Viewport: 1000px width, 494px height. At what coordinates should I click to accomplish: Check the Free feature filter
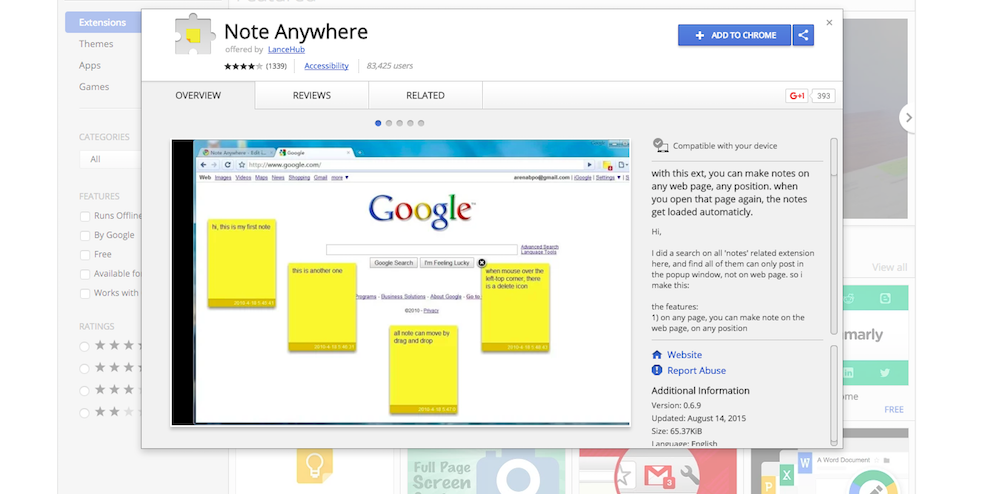85,255
